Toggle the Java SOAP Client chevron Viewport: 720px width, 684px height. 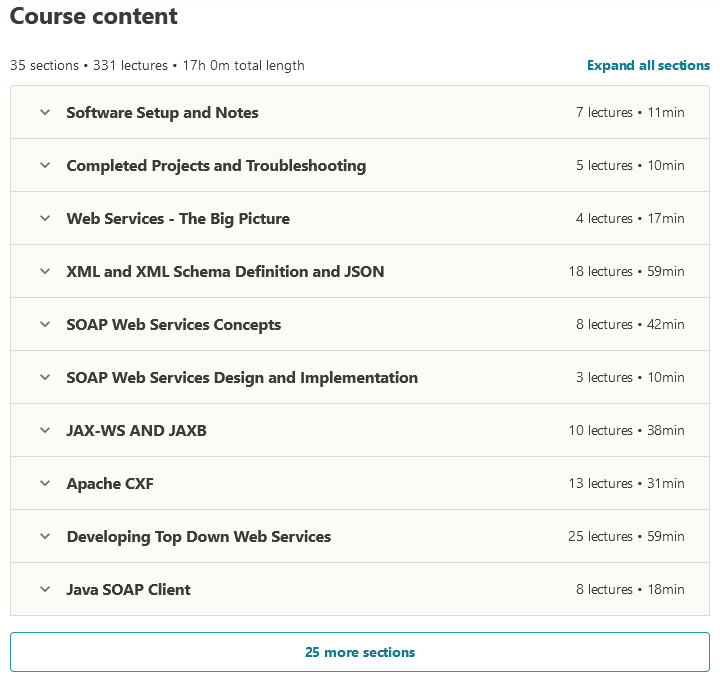coord(45,589)
